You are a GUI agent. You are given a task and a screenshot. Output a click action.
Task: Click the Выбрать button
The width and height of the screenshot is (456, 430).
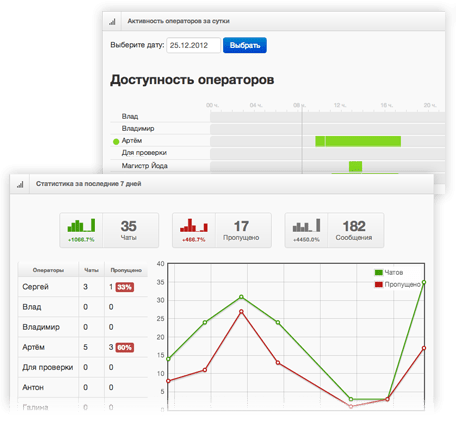[245, 45]
